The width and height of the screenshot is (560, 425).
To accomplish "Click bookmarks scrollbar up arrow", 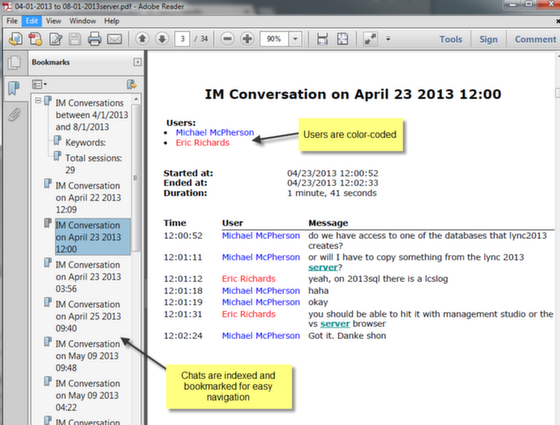I will click(x=136, y=99).
